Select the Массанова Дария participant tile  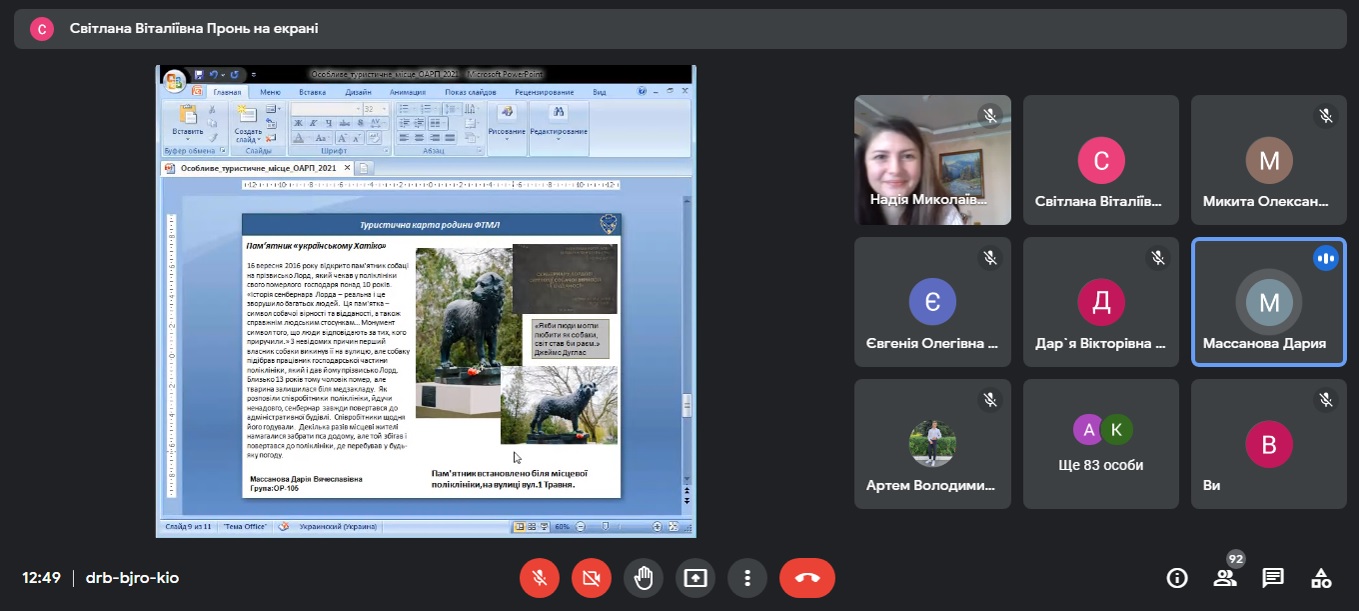tap(1268, 302)
